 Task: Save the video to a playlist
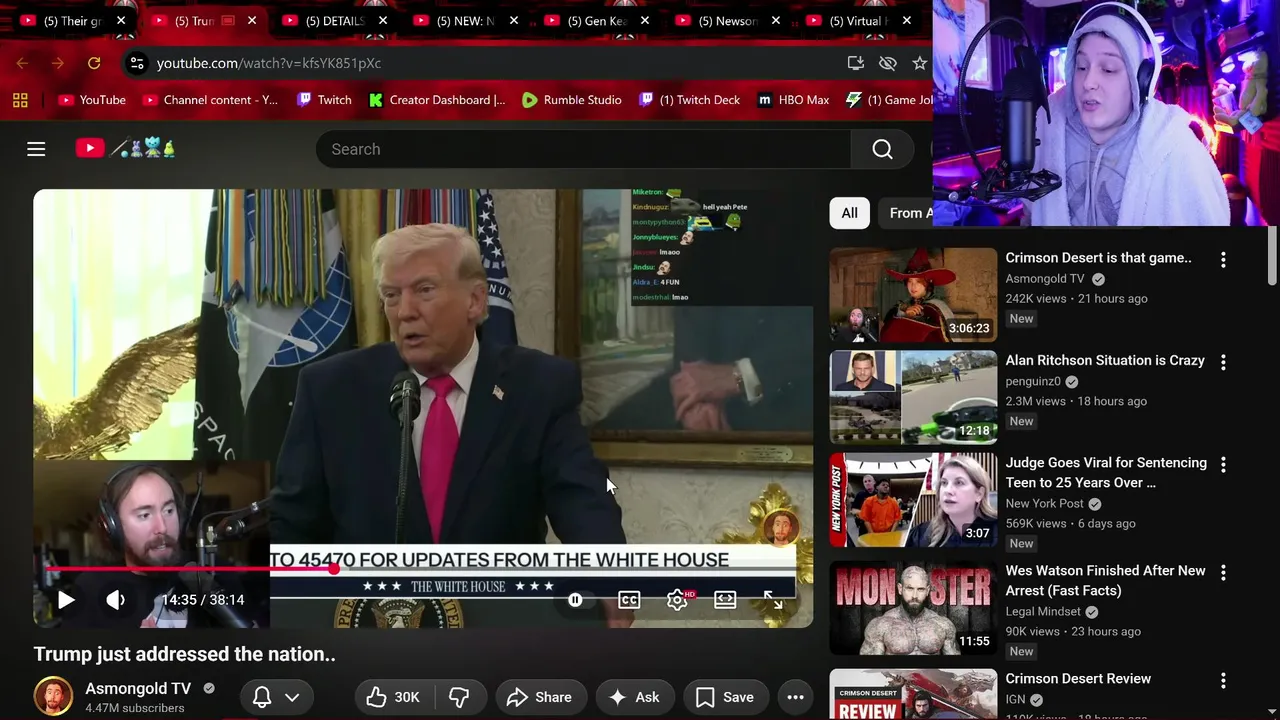coord(726,697)
